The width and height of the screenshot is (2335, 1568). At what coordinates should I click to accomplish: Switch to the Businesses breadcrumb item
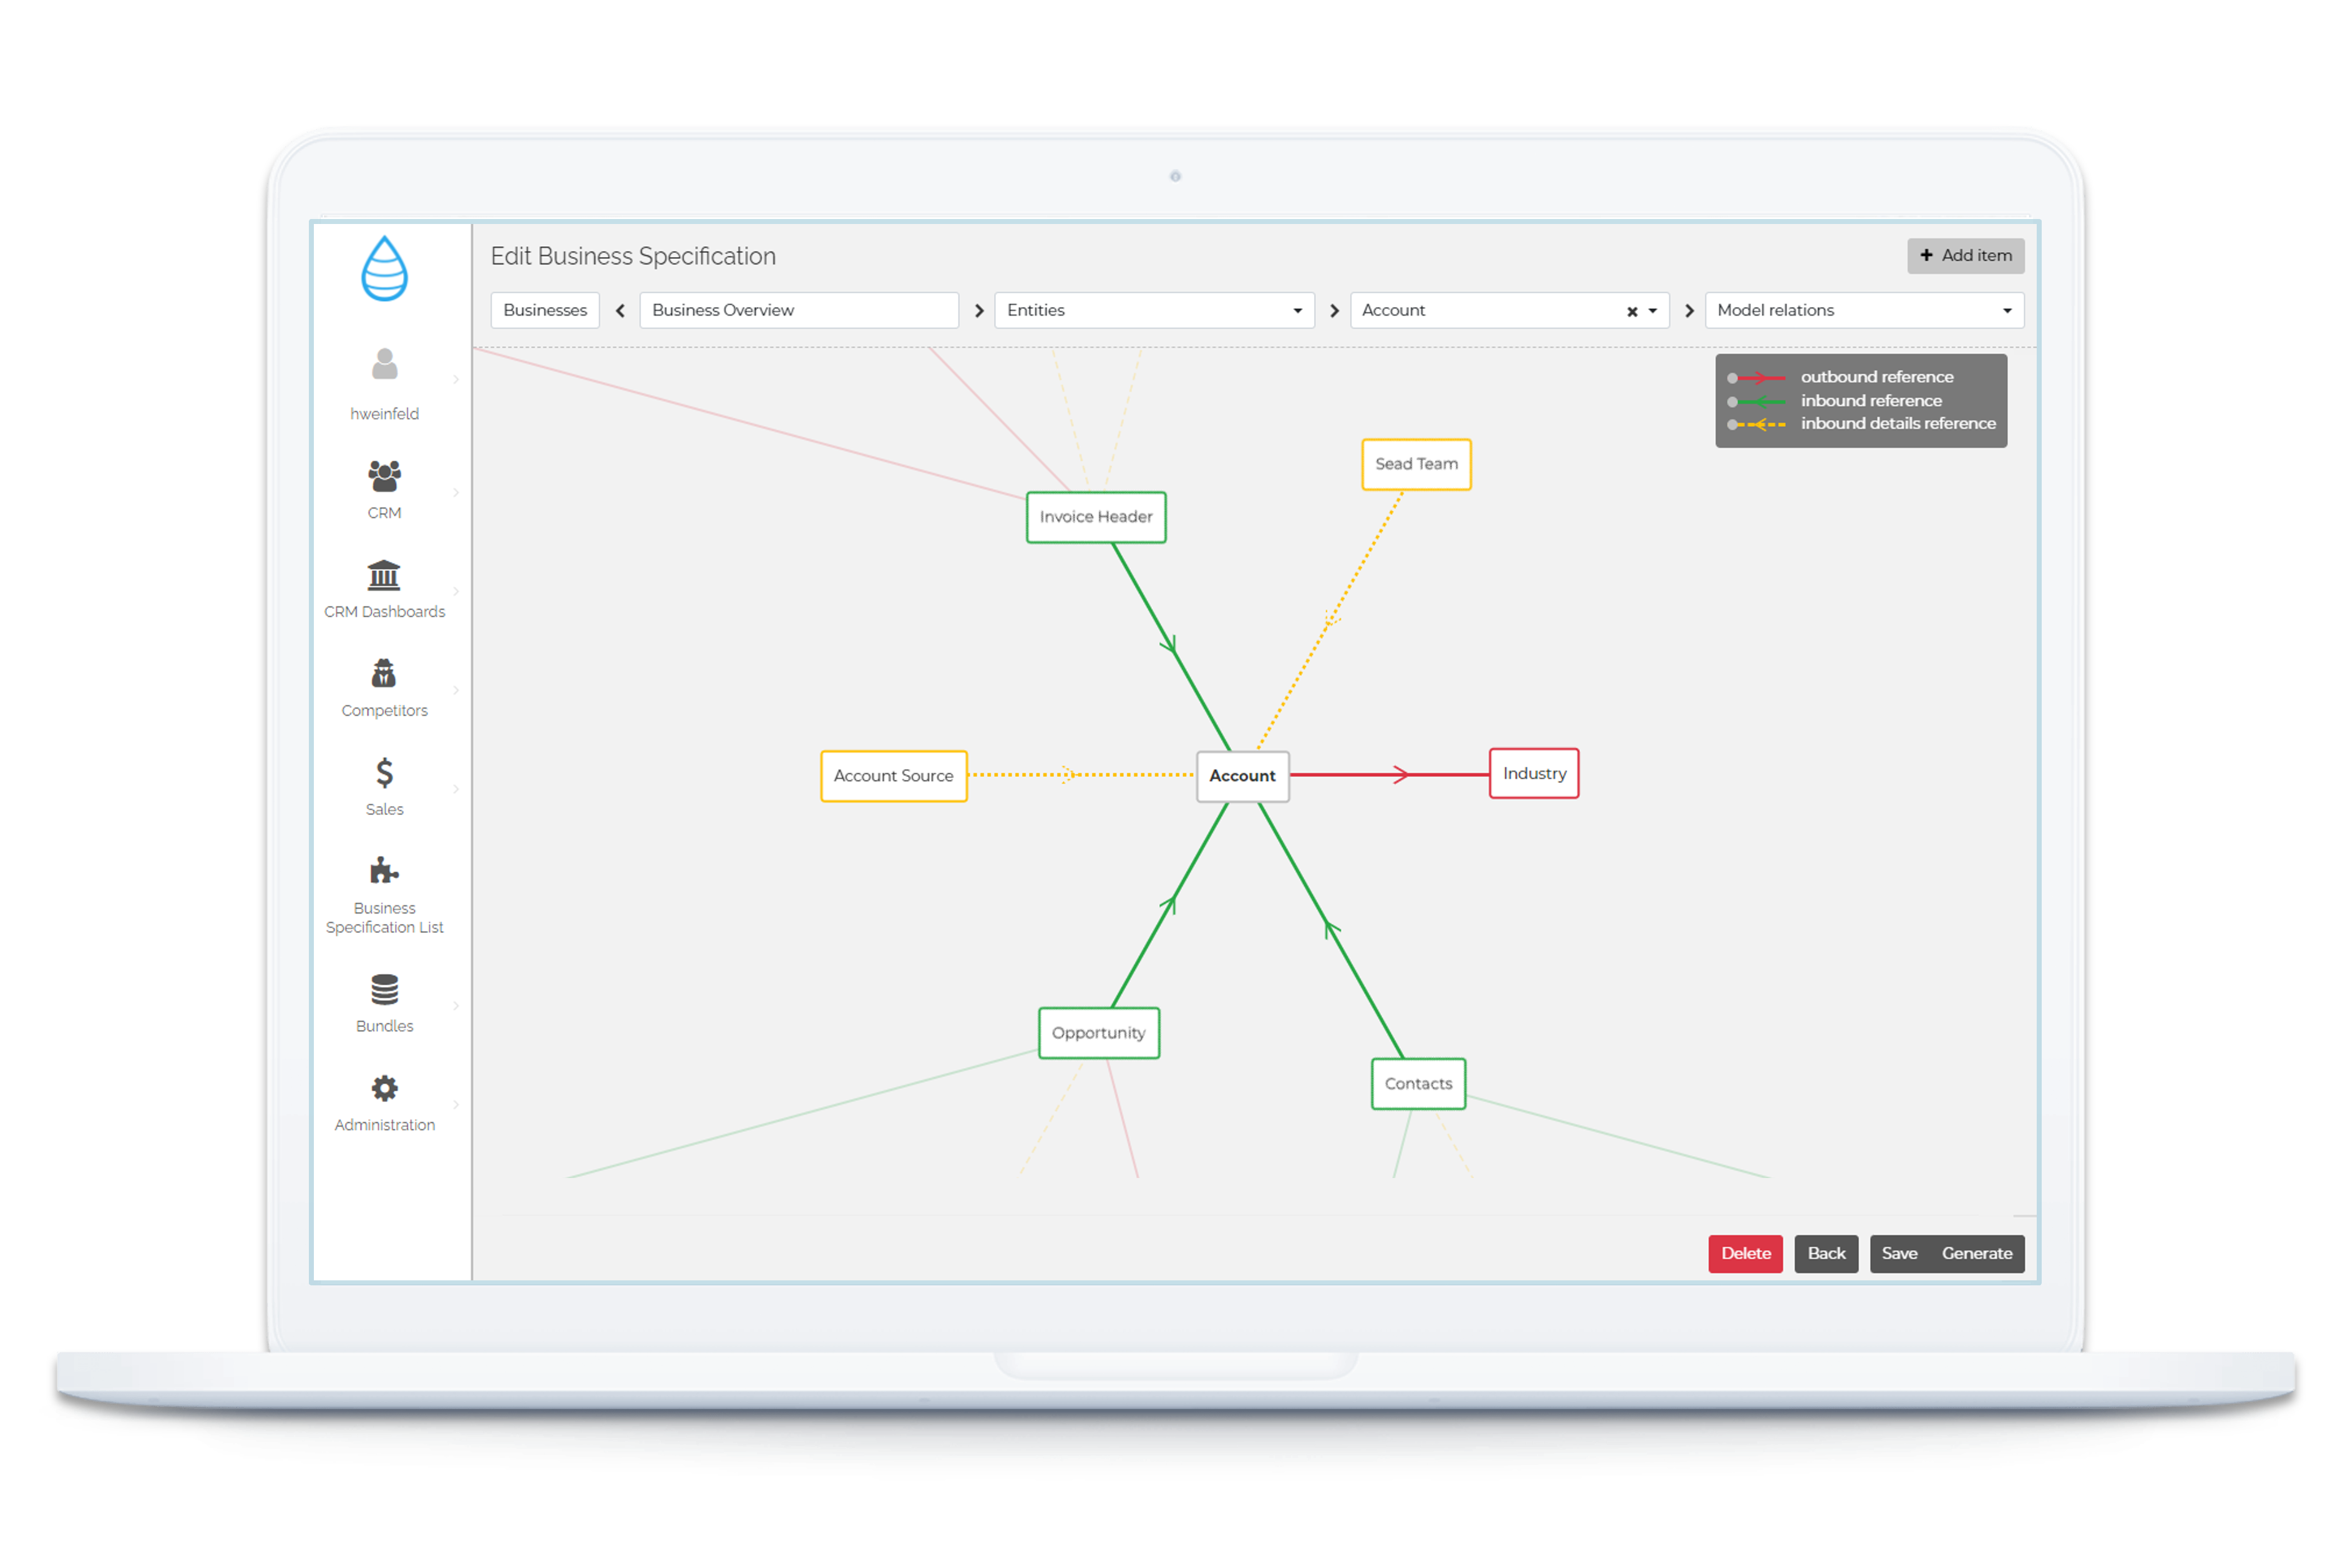click(x=545, y=310)
